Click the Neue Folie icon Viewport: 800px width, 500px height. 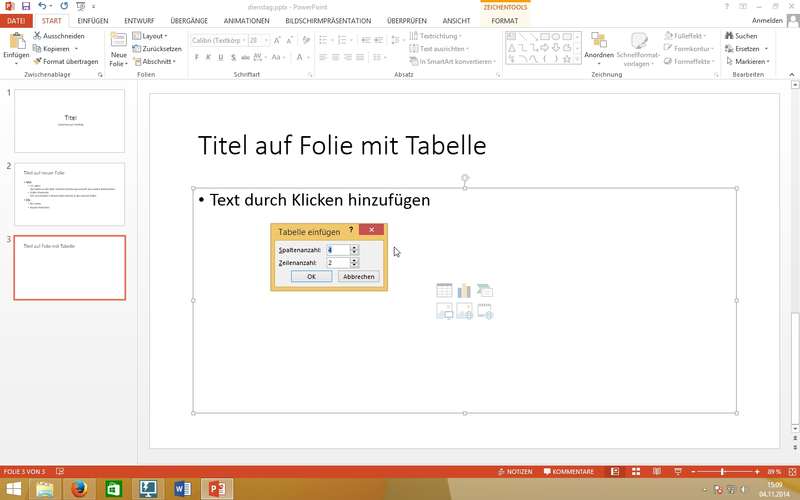118,41
